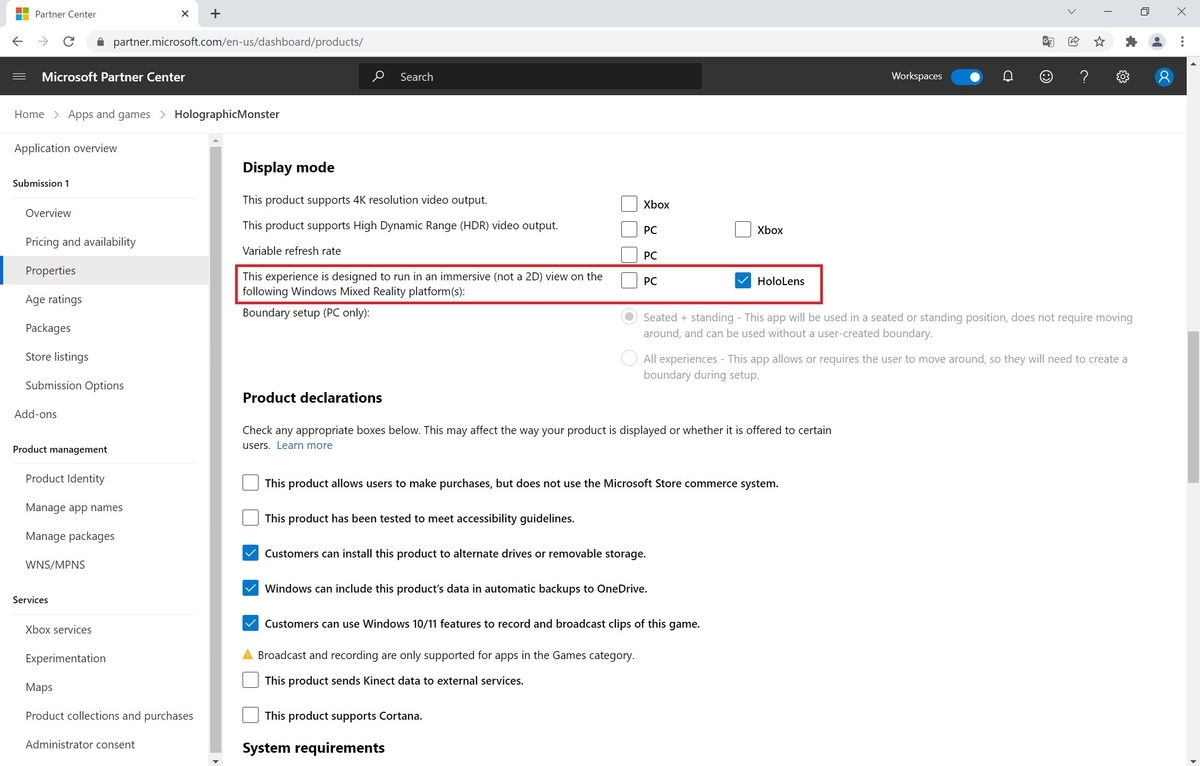This screenshot has width=1200, height=766.
Task: View site security lock info
Action: click(99, 42)
